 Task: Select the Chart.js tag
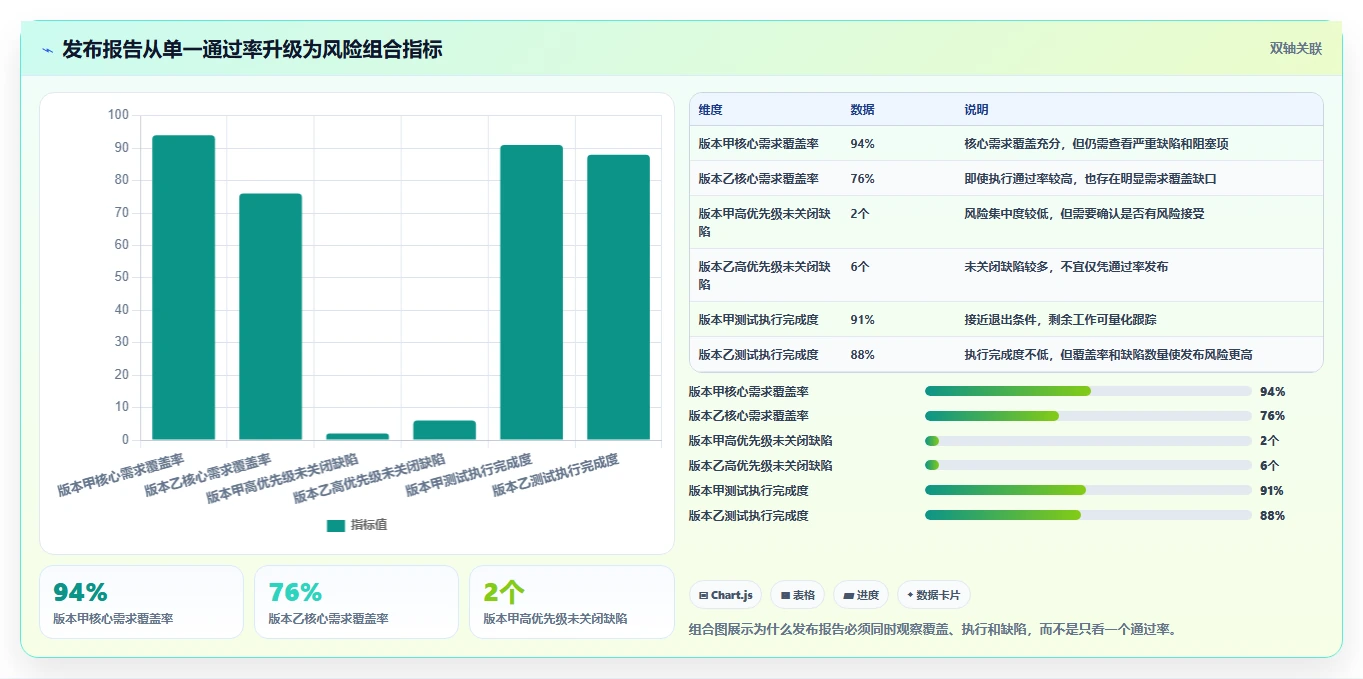pyautogui.click(x=725, y=595)
